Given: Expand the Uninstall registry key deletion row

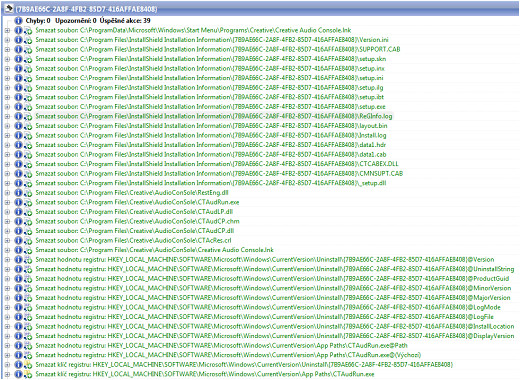Looking at the screenshot, I should [x=7, y=365].
